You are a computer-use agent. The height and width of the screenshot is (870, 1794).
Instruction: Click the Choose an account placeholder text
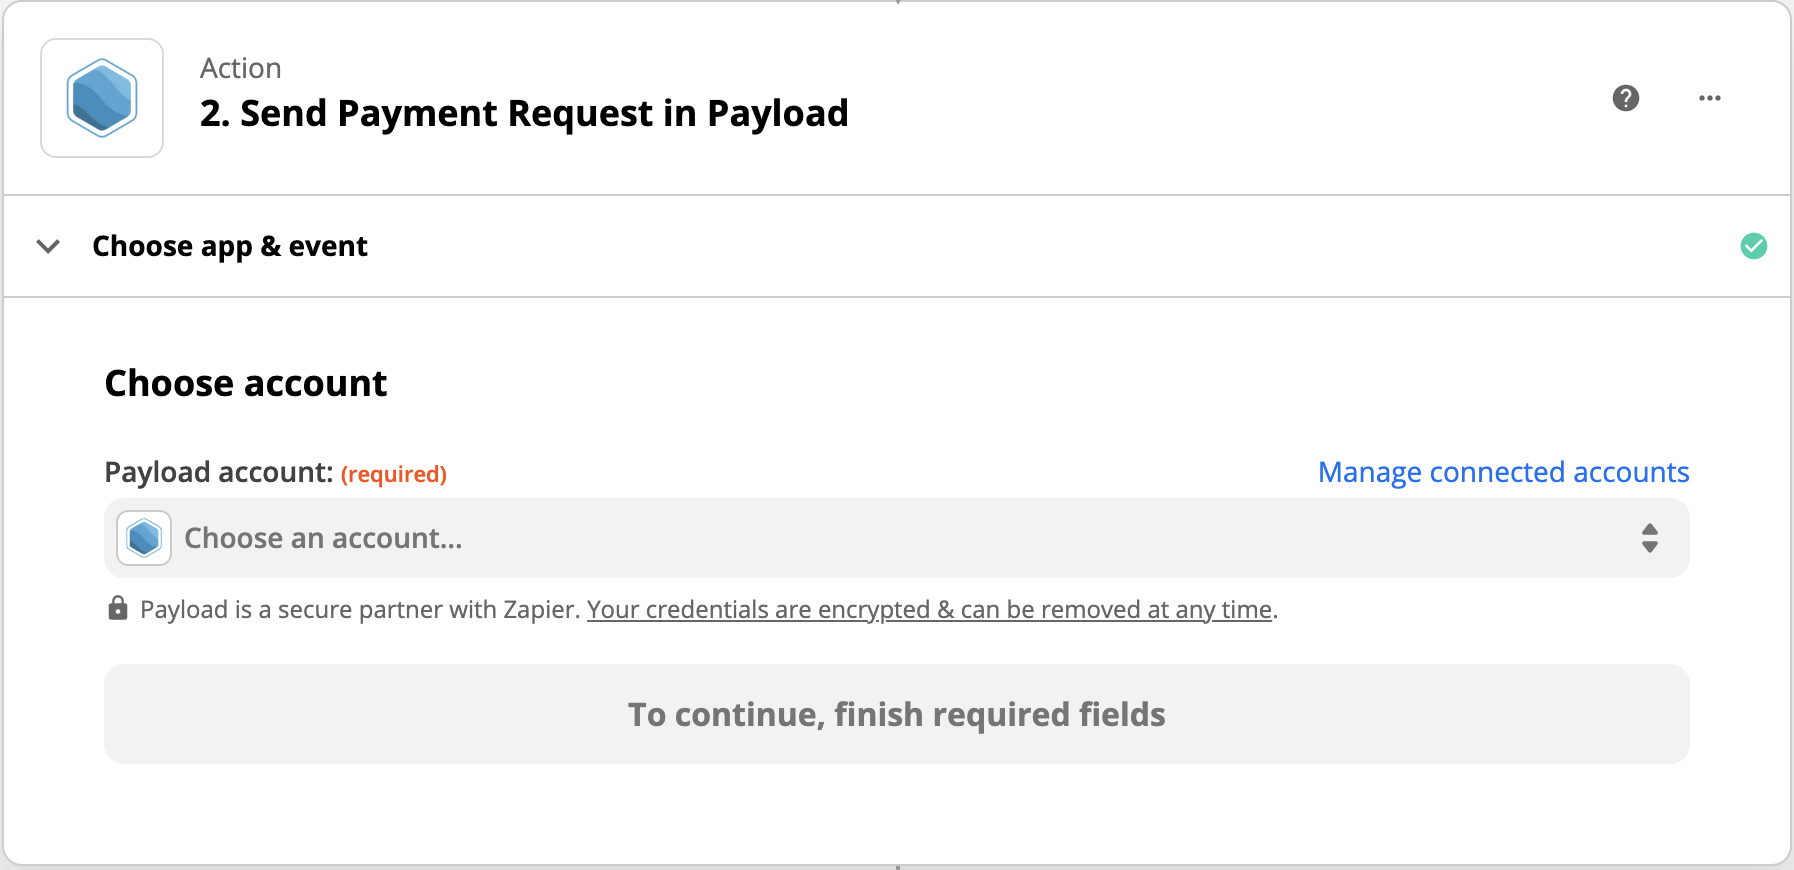click(x=324, y=538)
